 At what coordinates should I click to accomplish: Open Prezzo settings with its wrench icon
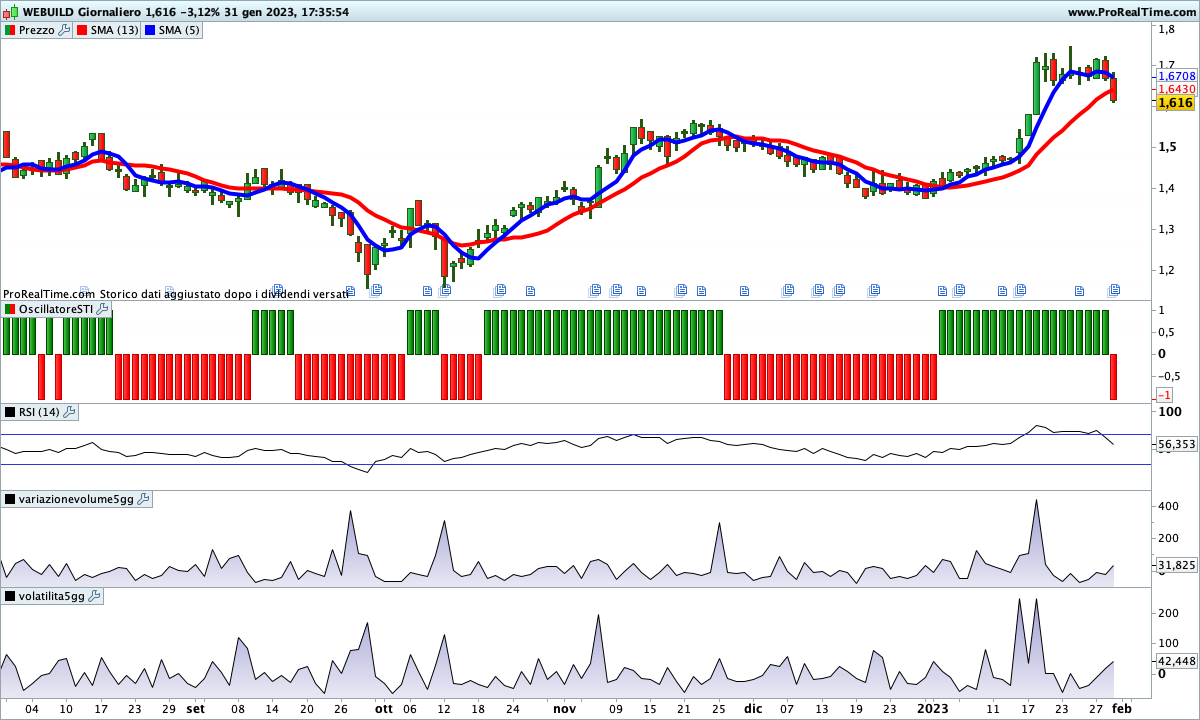pyautogui.click(x=64, y=30)
